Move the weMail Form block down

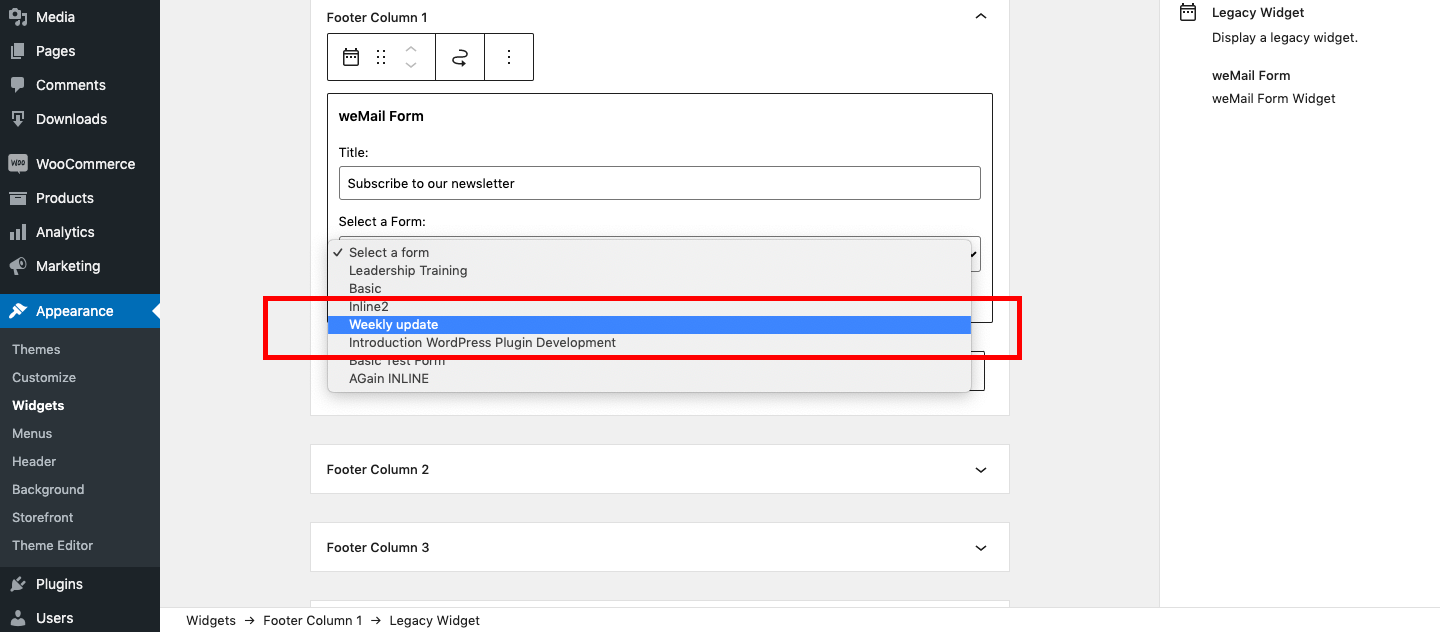pyautogui.click(x=412, y=64)
